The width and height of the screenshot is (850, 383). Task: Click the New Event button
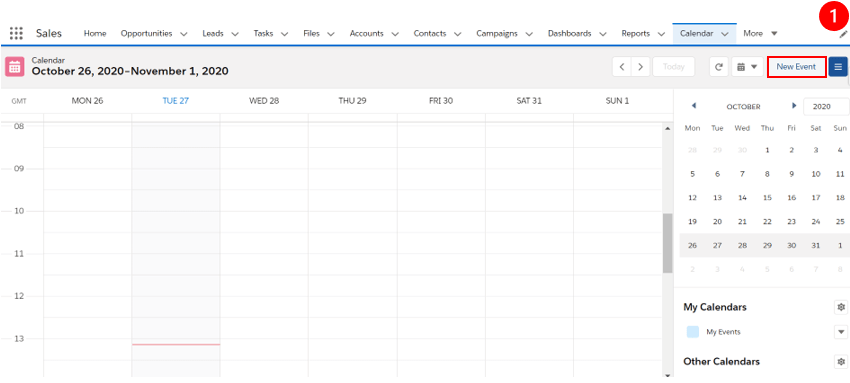[796, 67]
